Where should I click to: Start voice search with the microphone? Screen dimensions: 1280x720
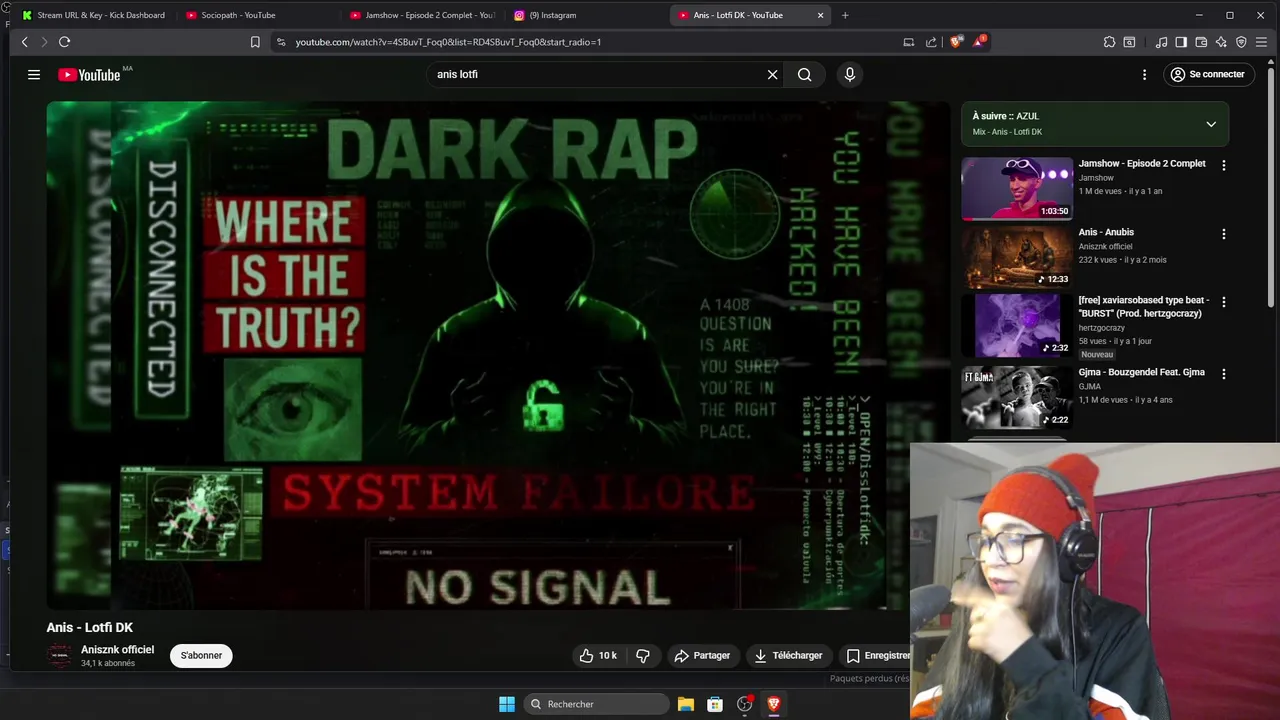pos(850,74)
